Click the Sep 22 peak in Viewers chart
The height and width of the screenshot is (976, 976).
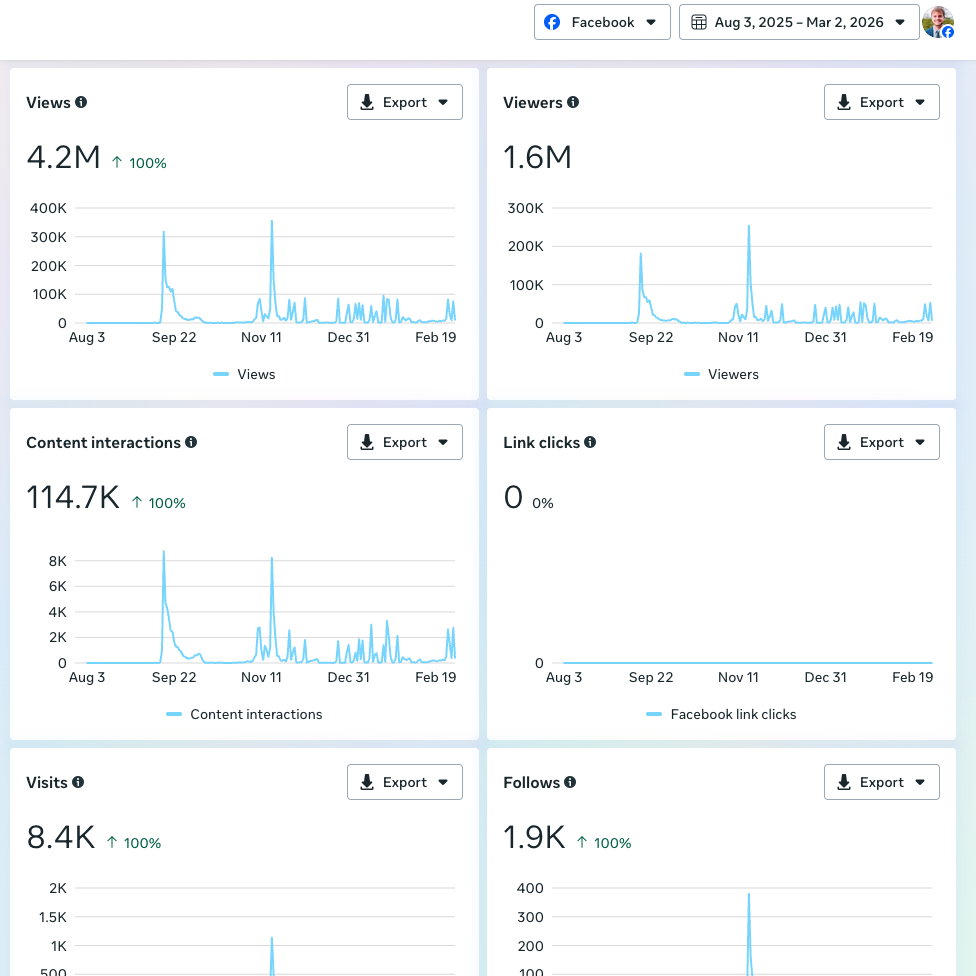(x=640, y=255)
